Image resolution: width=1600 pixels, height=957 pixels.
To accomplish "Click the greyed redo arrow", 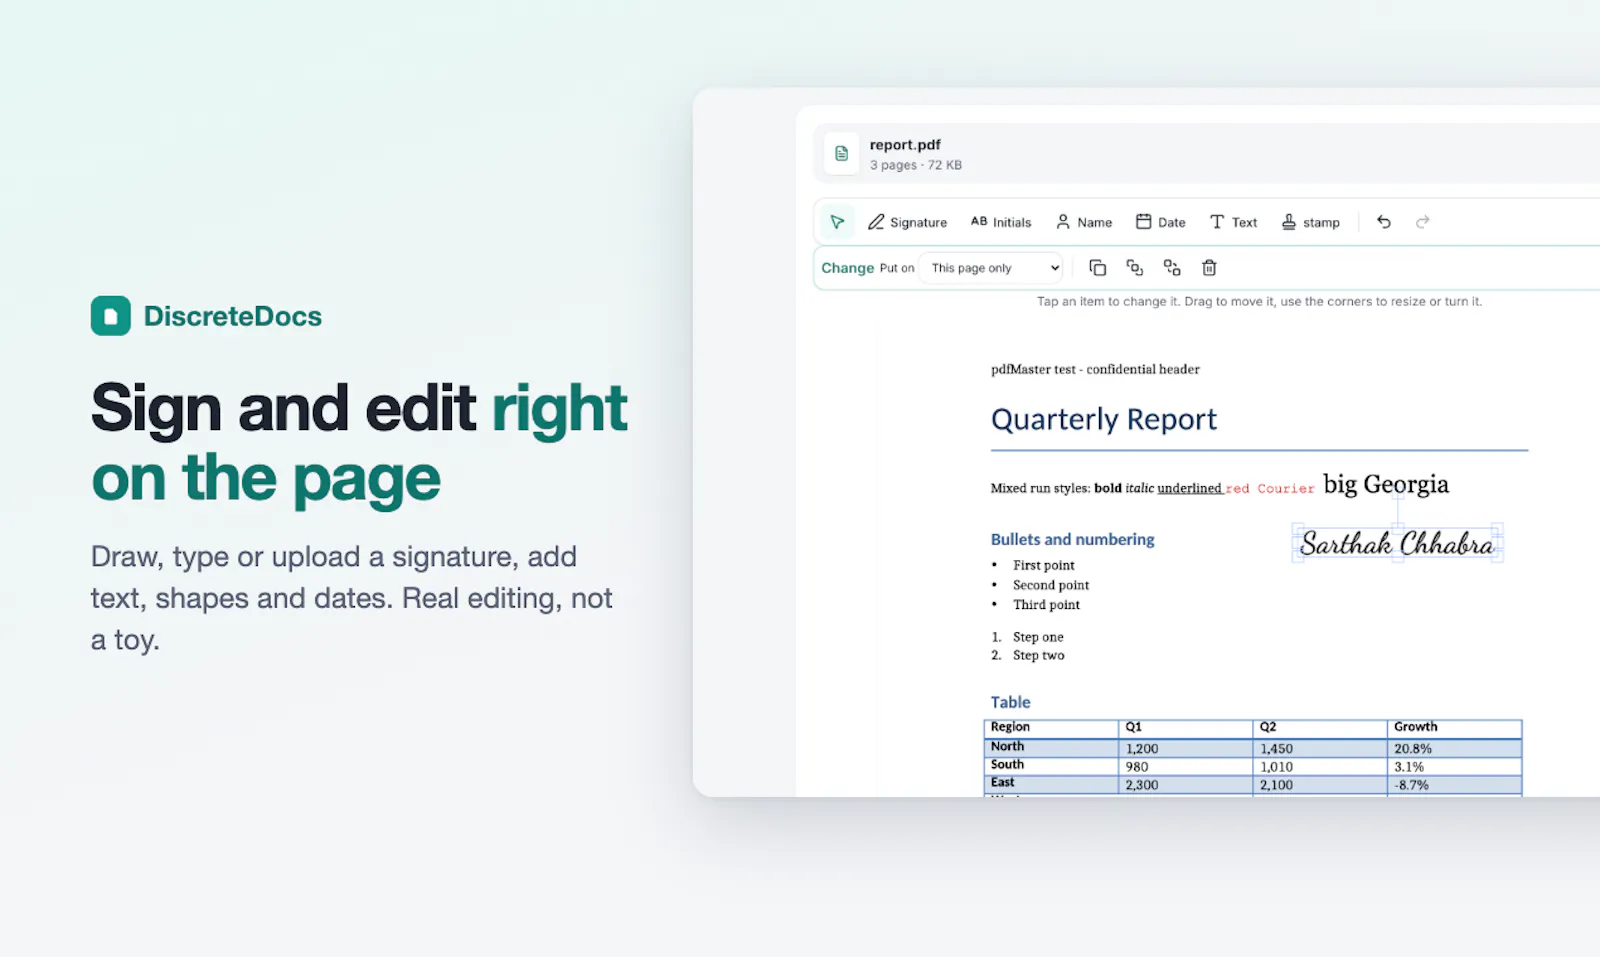I will click(1422, 222).
